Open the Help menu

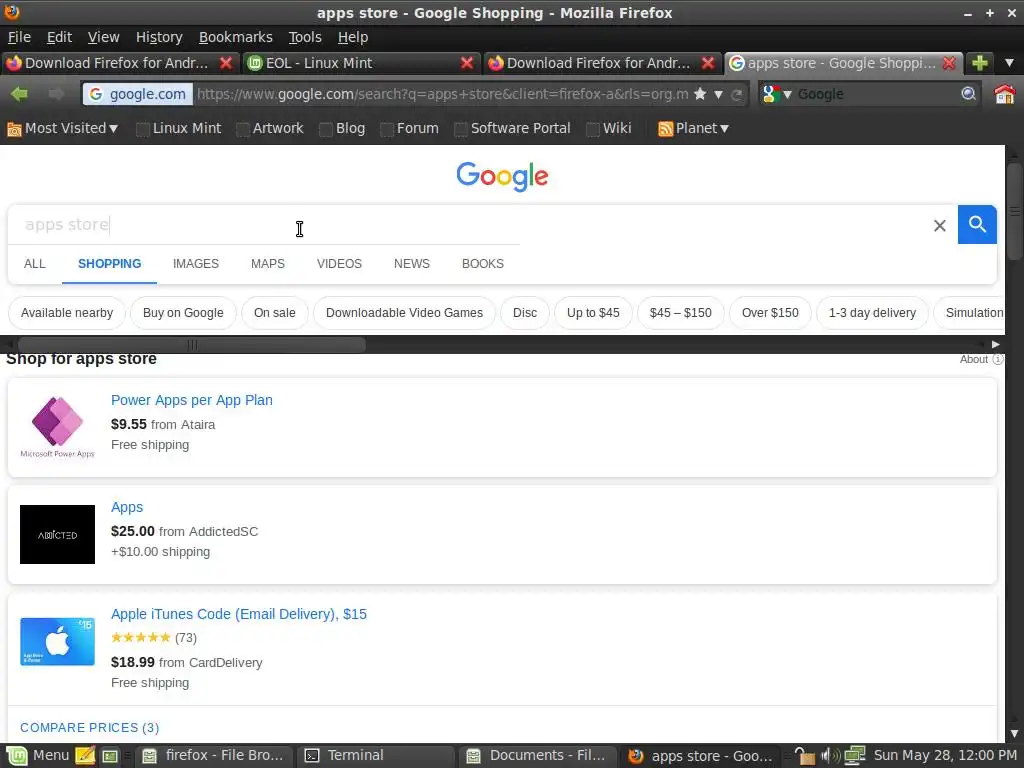[353, 37]
